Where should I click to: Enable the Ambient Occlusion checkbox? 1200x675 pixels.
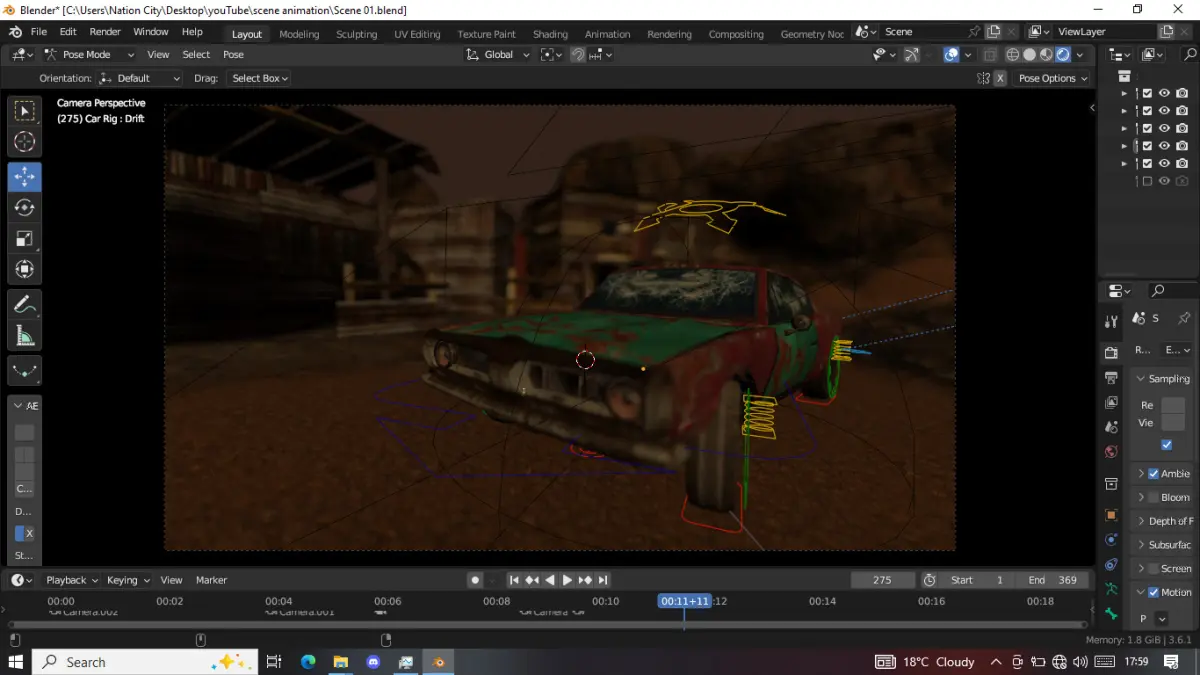[x=1153, y=474]
